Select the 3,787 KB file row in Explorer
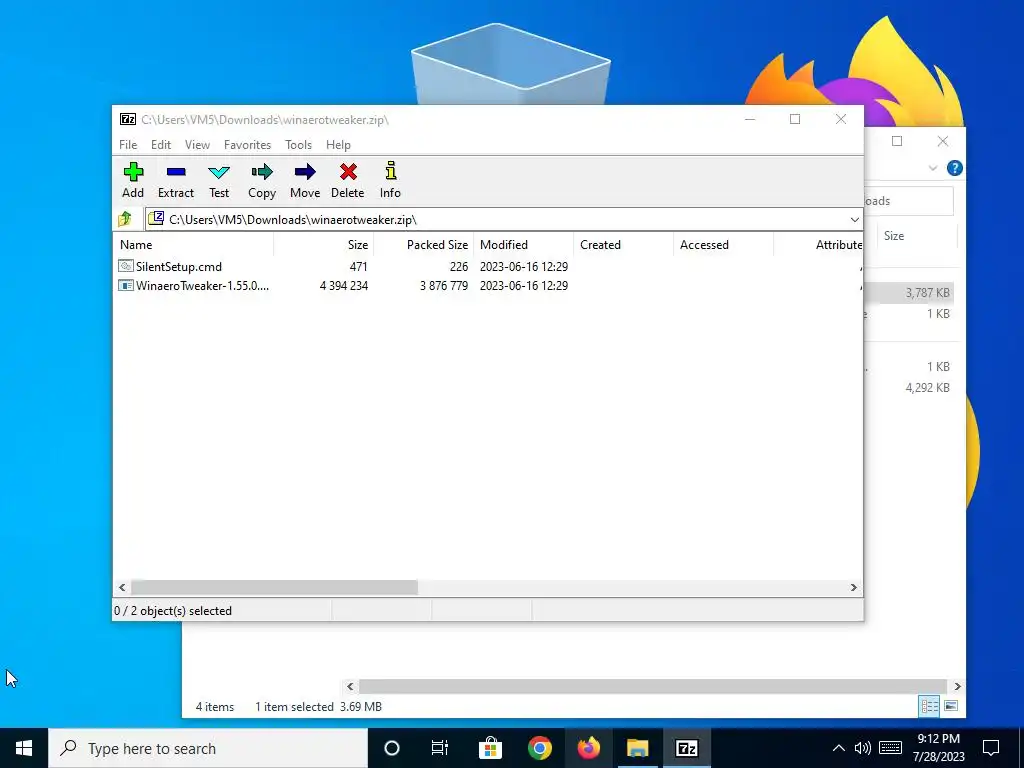 coord(909,293)
